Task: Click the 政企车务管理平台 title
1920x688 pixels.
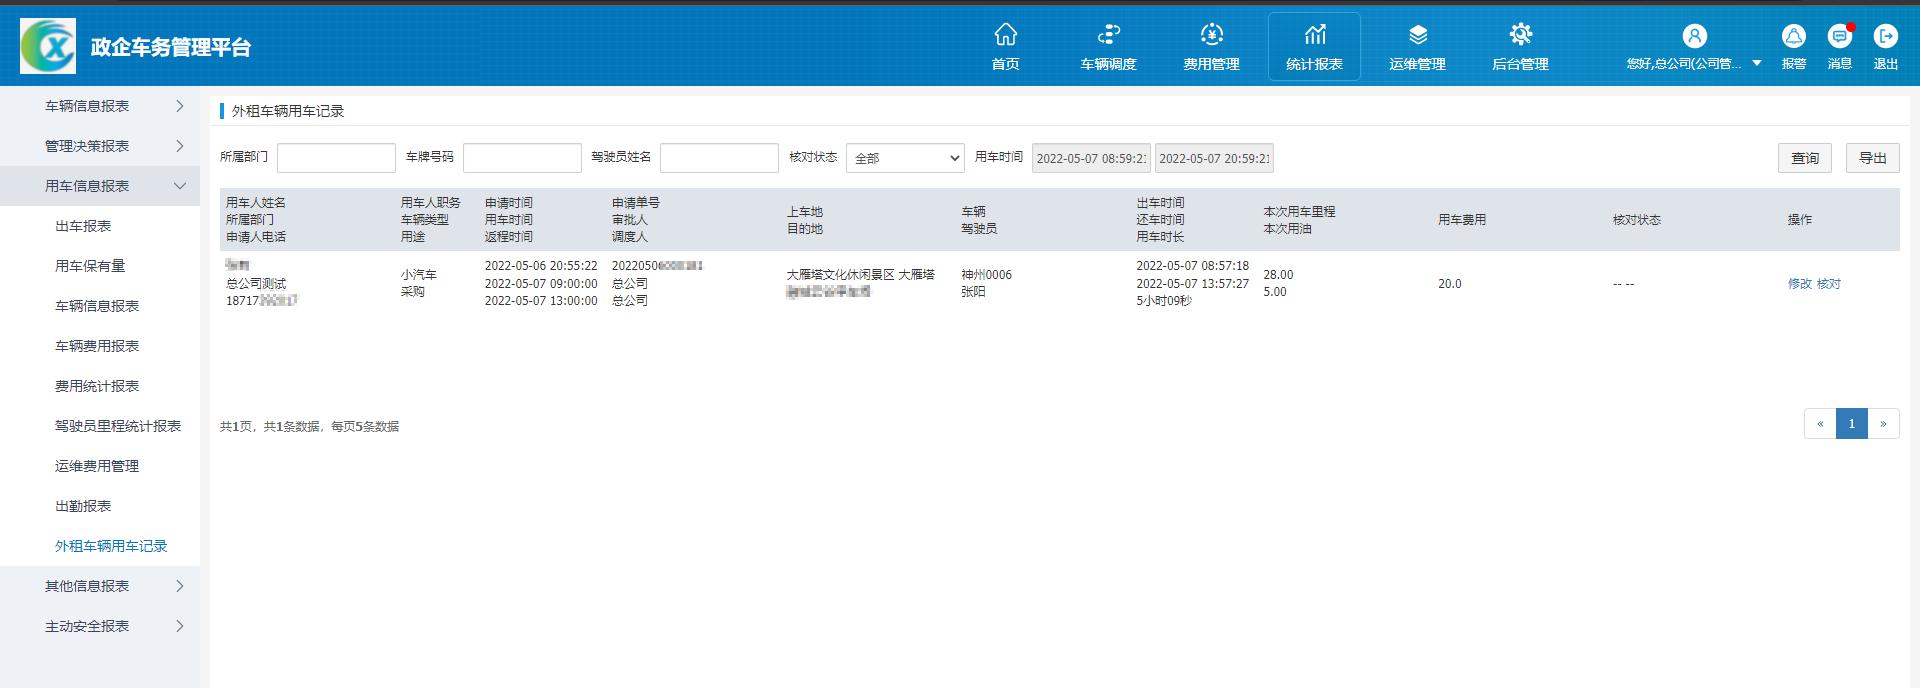Action: pyautogui.click(x=171, y=47)
